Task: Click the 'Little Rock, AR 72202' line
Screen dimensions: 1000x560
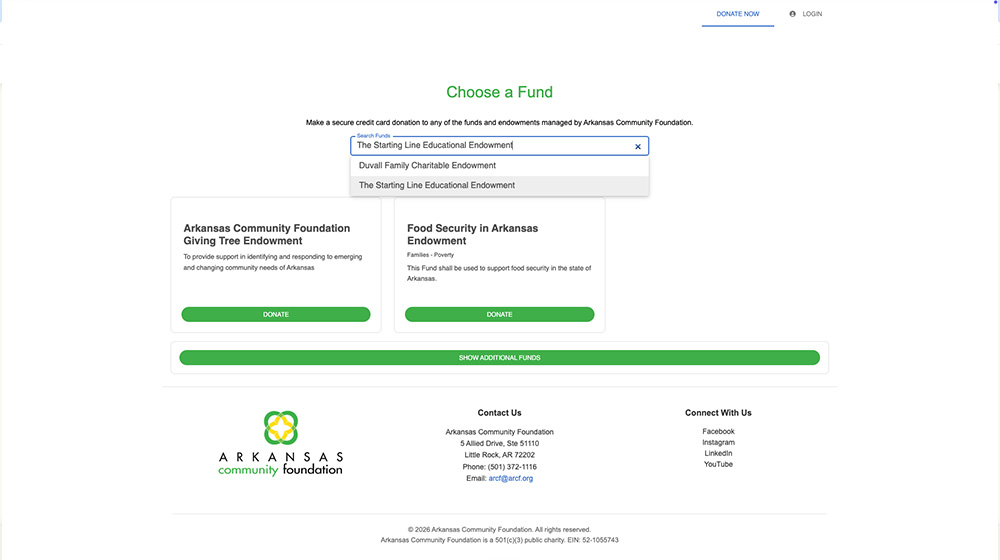Action: coord(499,455)
